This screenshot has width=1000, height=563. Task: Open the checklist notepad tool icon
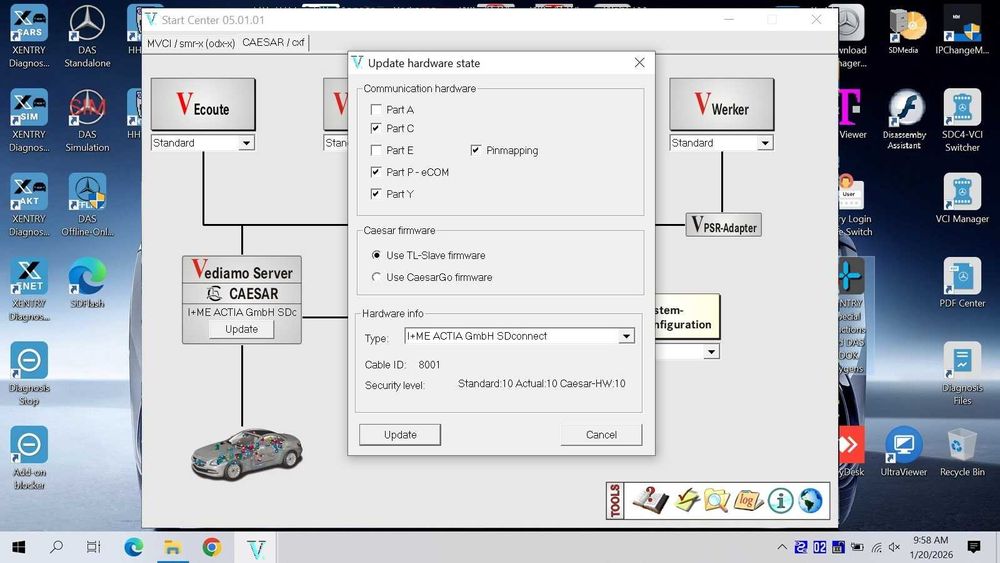click(687, 501)
